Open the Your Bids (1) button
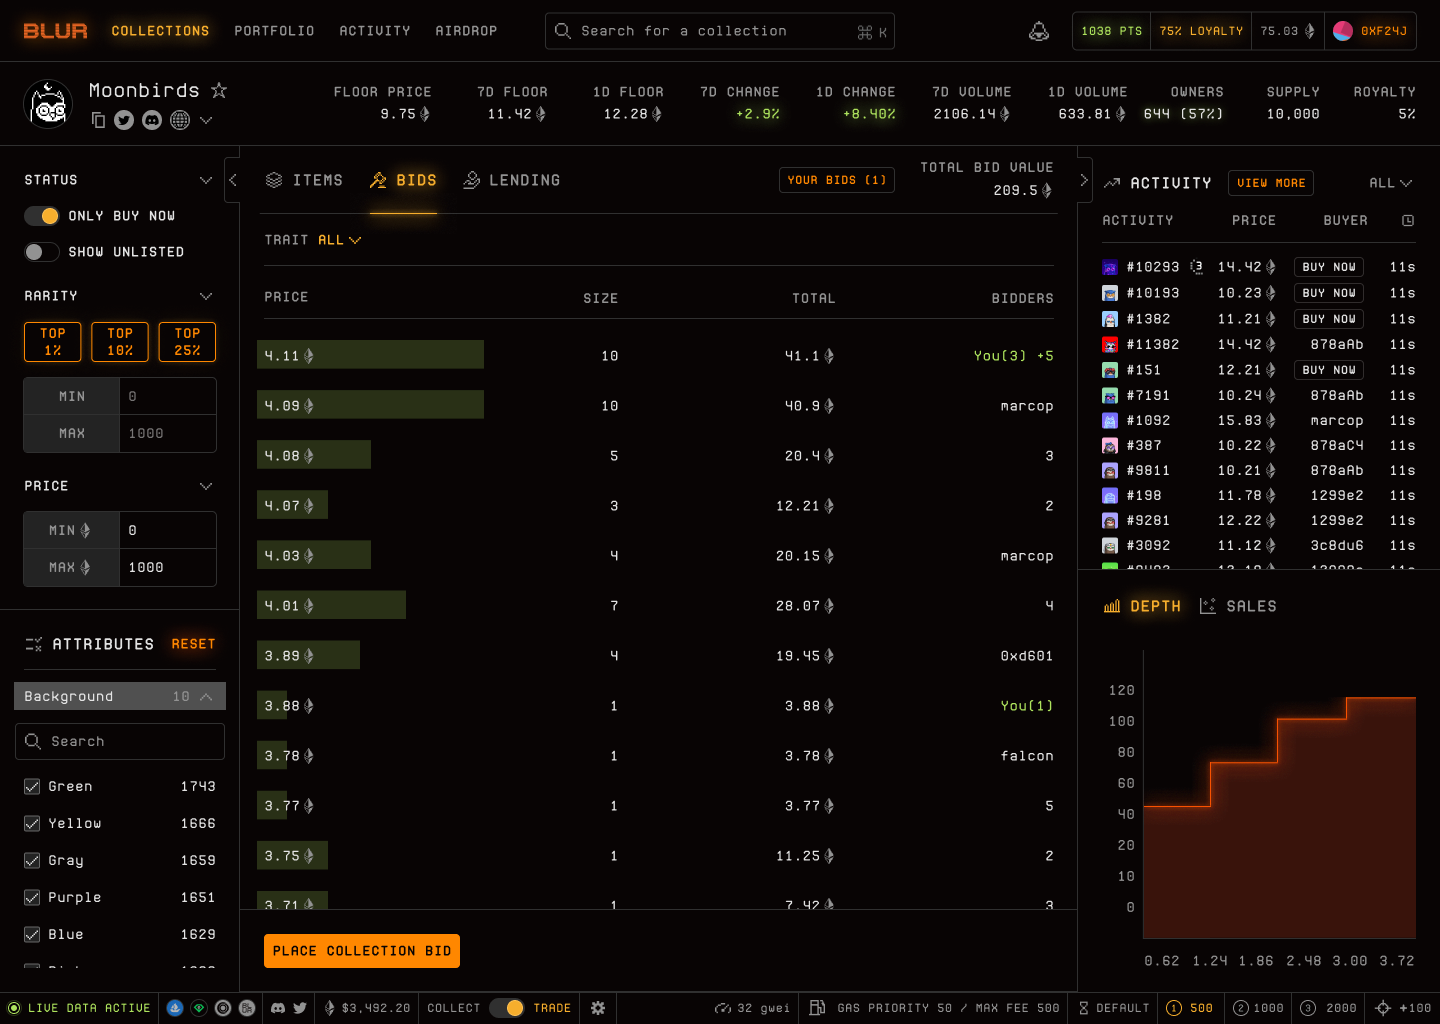Image resolution: width=1440 pixels, height=1024 pixels. click(837, 180)
